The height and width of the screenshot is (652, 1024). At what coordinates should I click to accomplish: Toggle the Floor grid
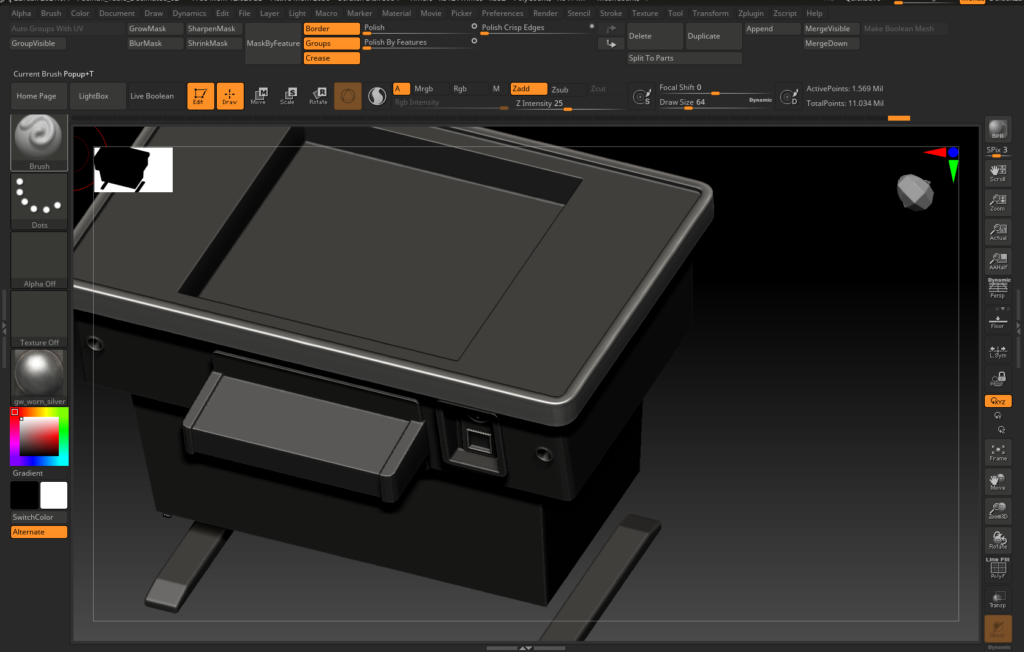click(997, 321)
